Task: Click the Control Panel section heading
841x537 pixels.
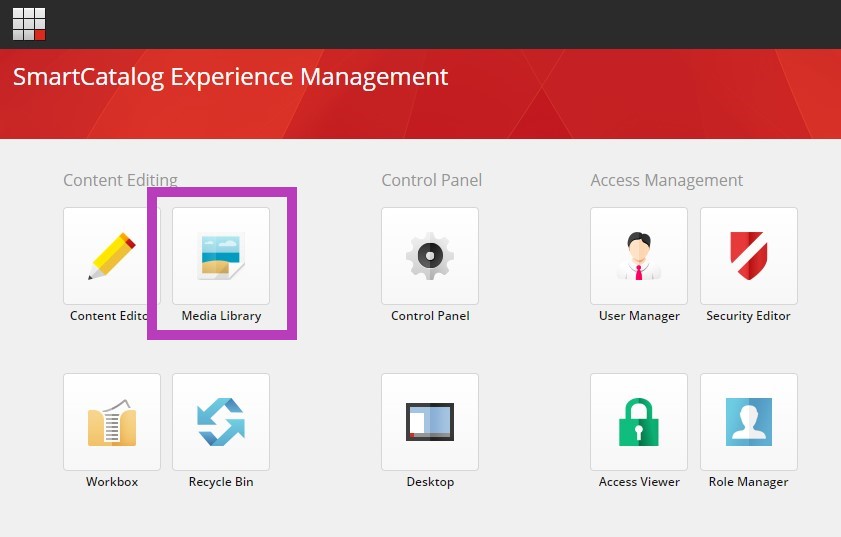Action: pyautogui.click(x=431, y=180)
